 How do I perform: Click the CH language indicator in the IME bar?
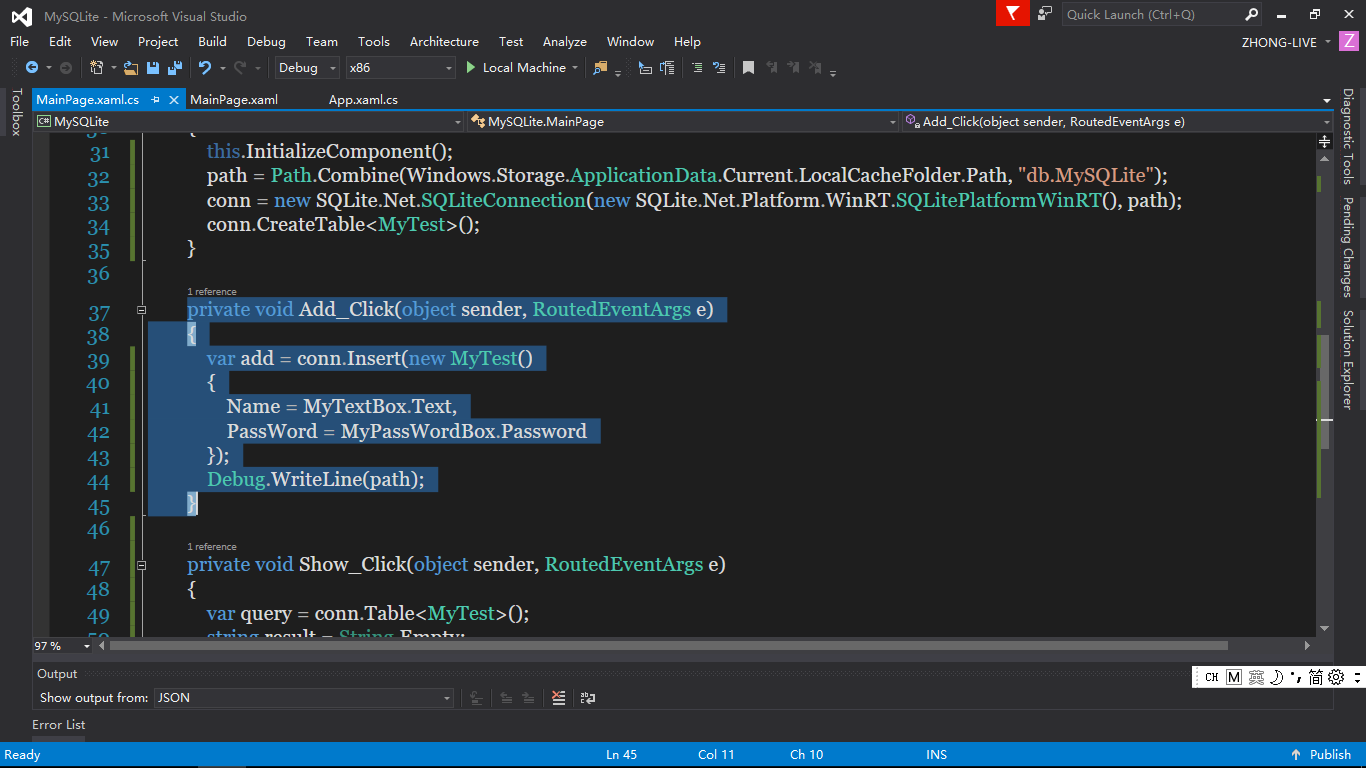[1211, 677]
